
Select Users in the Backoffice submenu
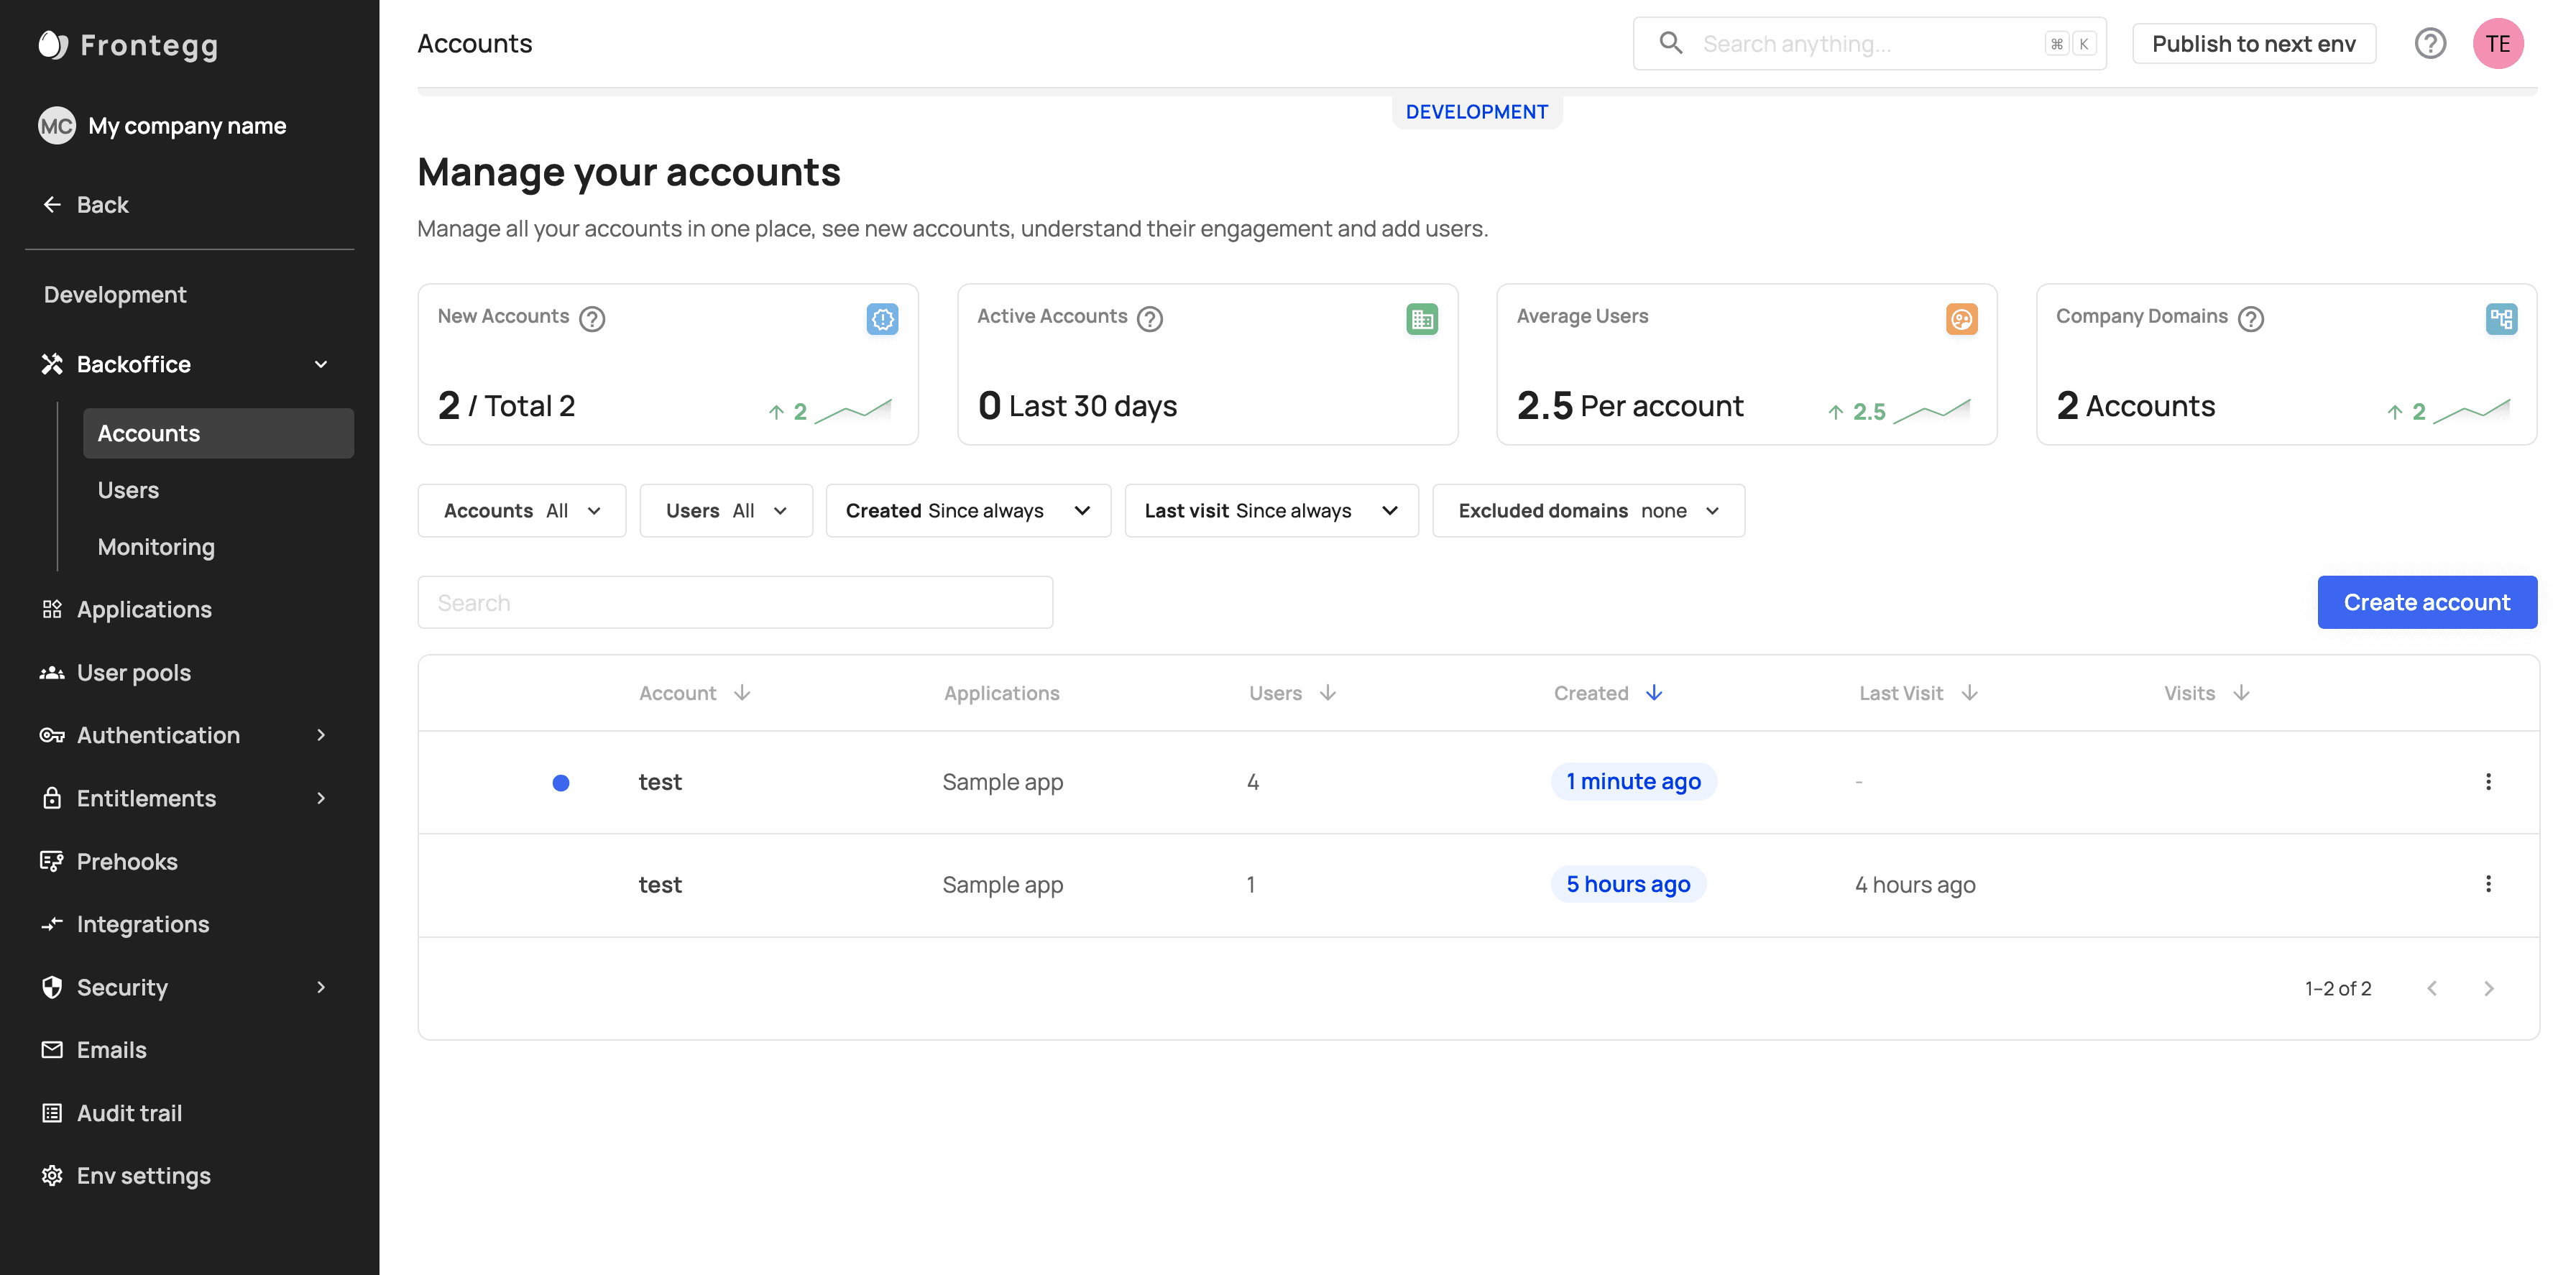[x=218, y=490]
